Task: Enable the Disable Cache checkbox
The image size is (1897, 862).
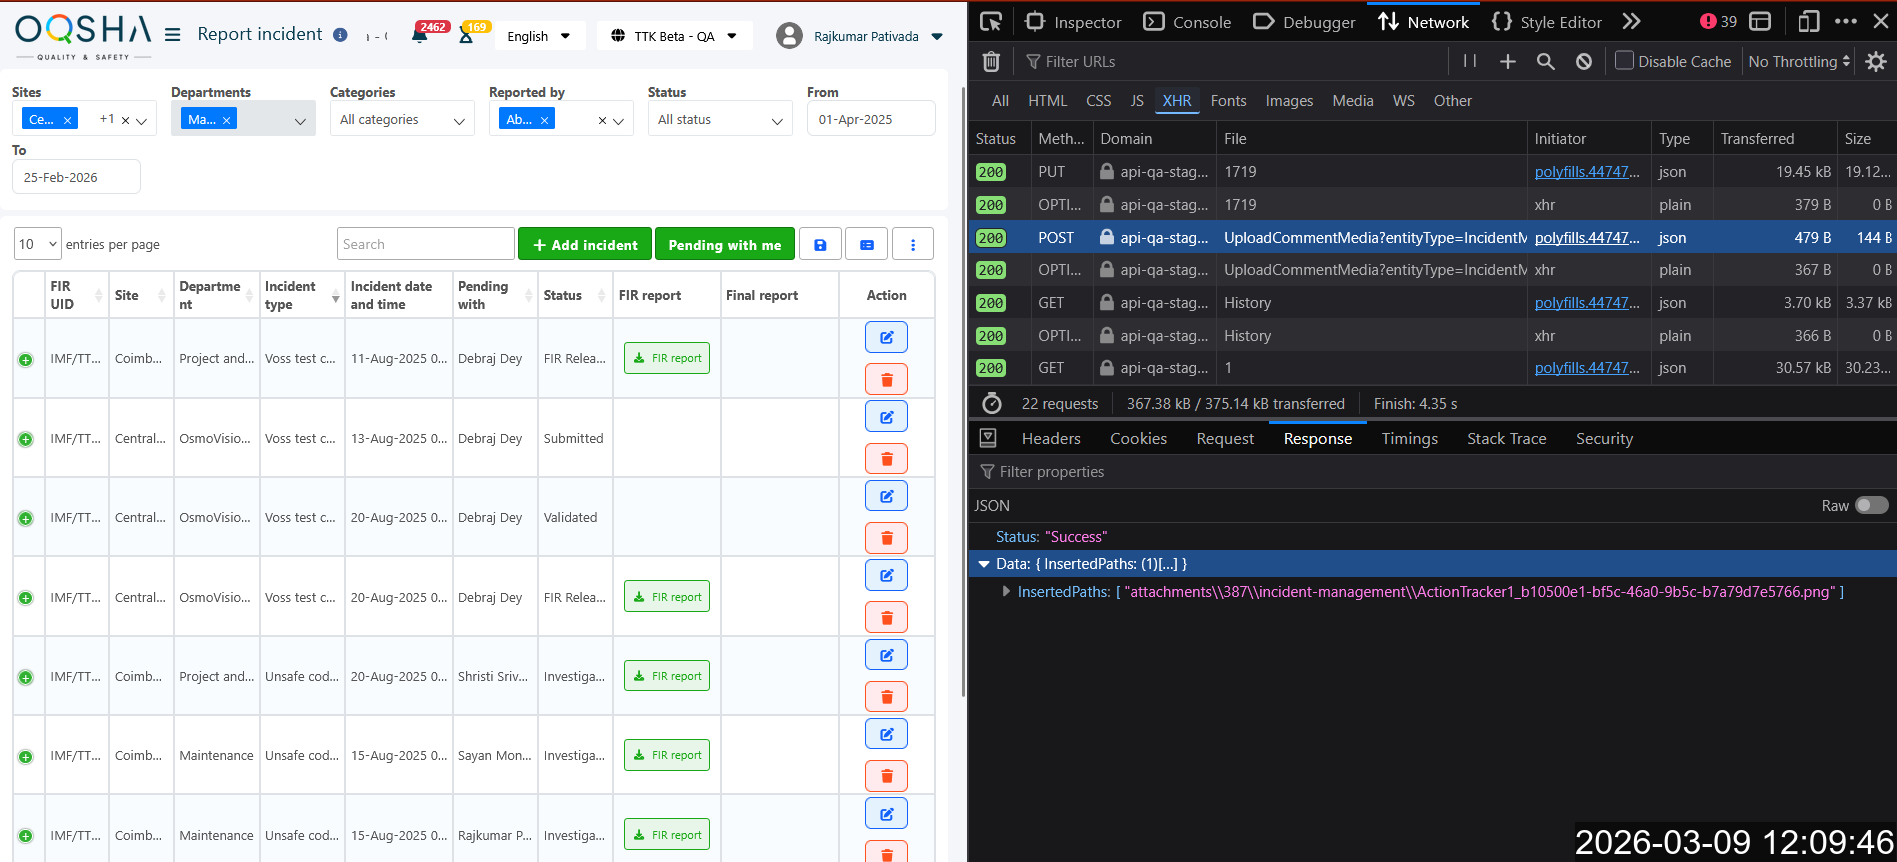Action: click(1625, 61)
